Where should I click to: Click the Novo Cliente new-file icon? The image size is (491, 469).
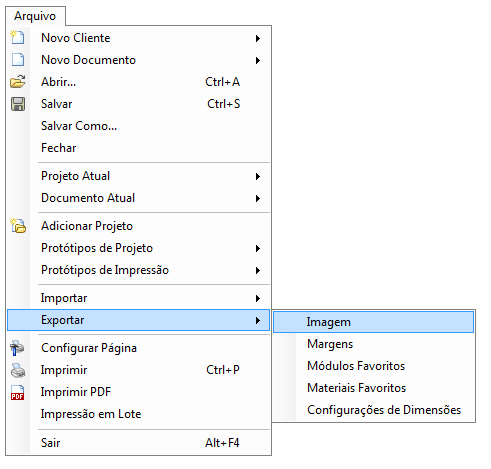[17, 37]
